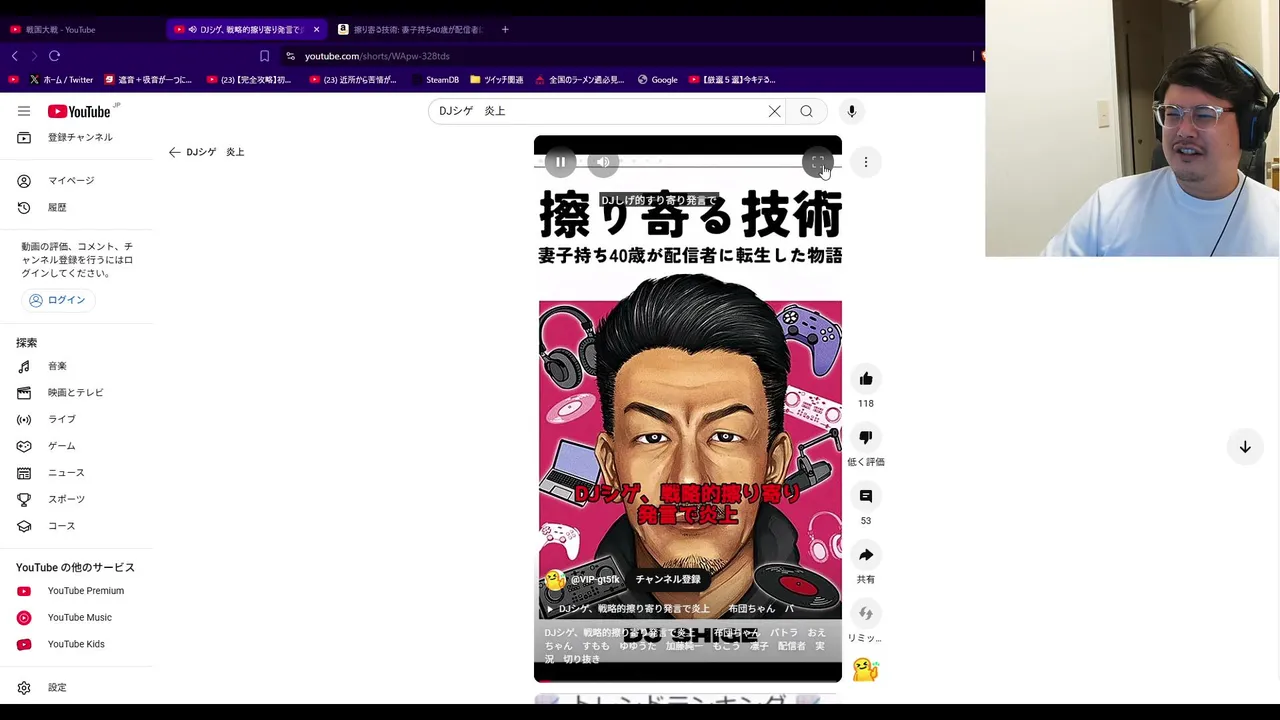Click the ログイン sign-in button

click(x=57, y=300)
